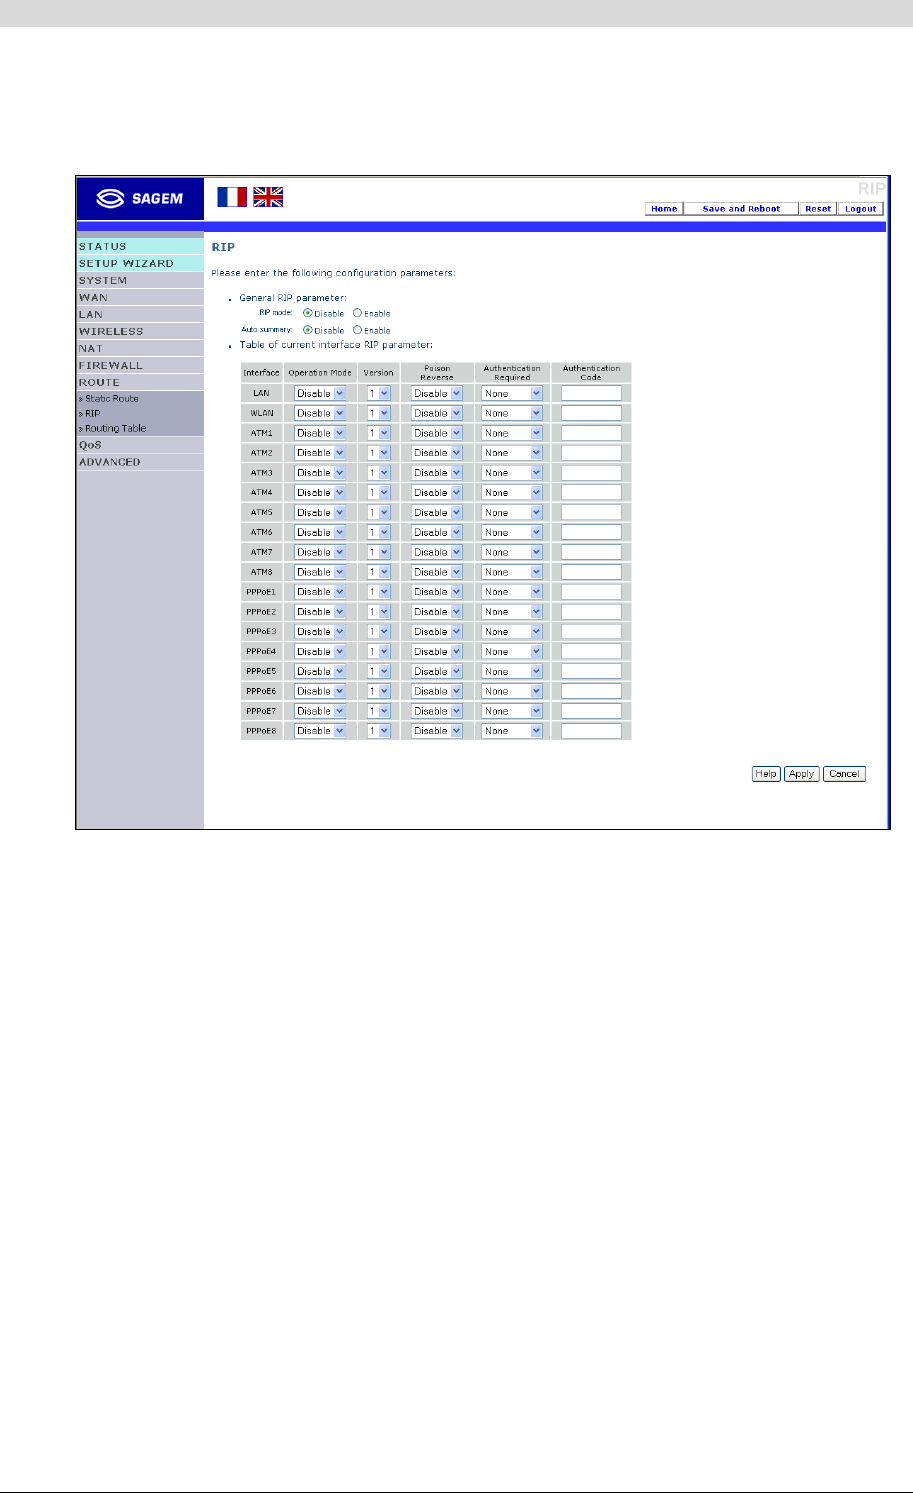This screenshot has width=913, height=1493.
Task: Open Authentication Required dropdown for PPPoE2 row
Action: 512,611
